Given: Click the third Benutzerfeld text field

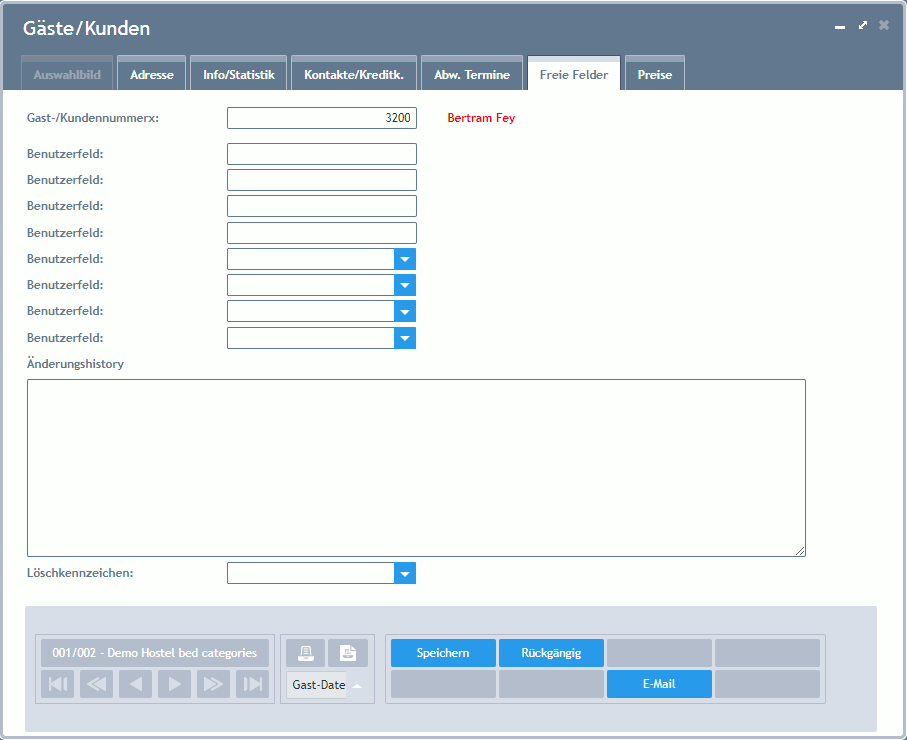Looking at the screenshot, I should tap(322, 206).
